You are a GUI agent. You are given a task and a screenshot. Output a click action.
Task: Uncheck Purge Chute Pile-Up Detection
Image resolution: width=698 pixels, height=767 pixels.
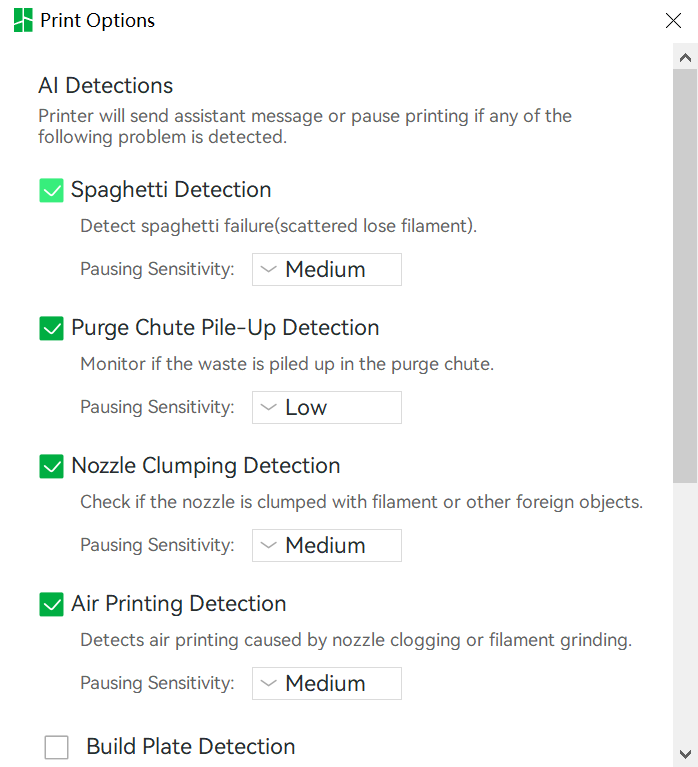[x=51, y=328]
